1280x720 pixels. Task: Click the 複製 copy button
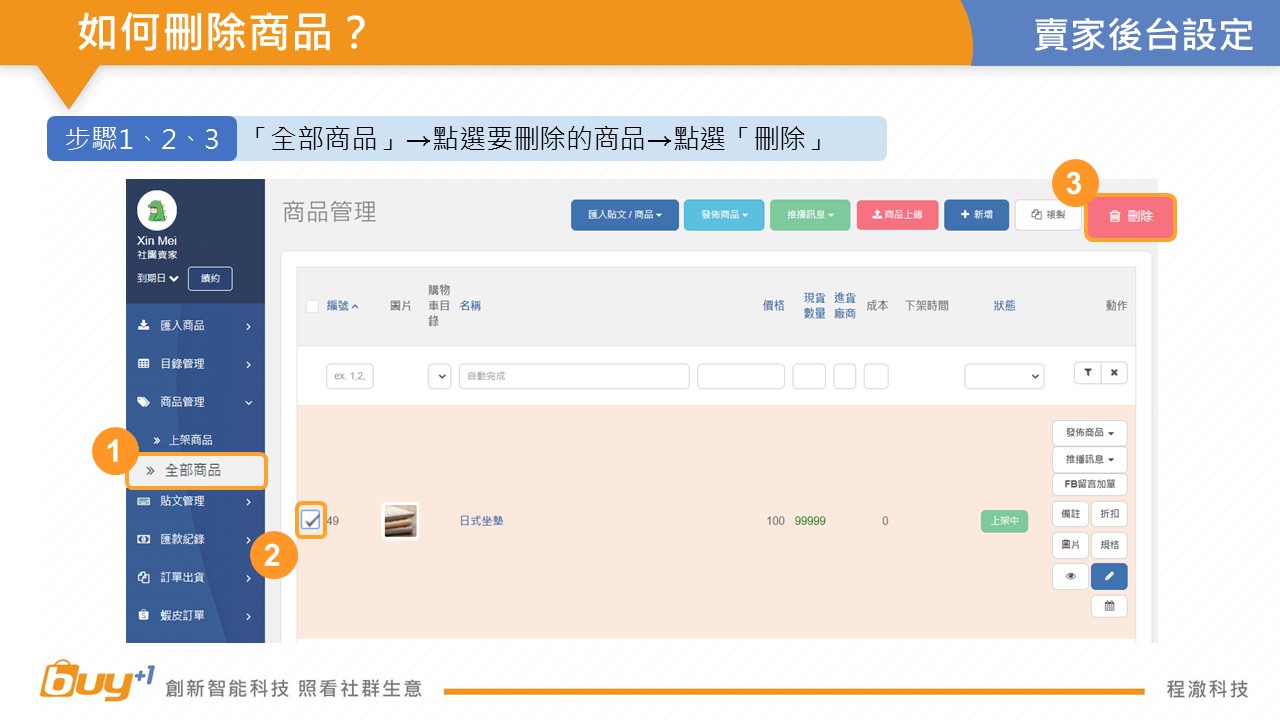tap(1048, 215)
